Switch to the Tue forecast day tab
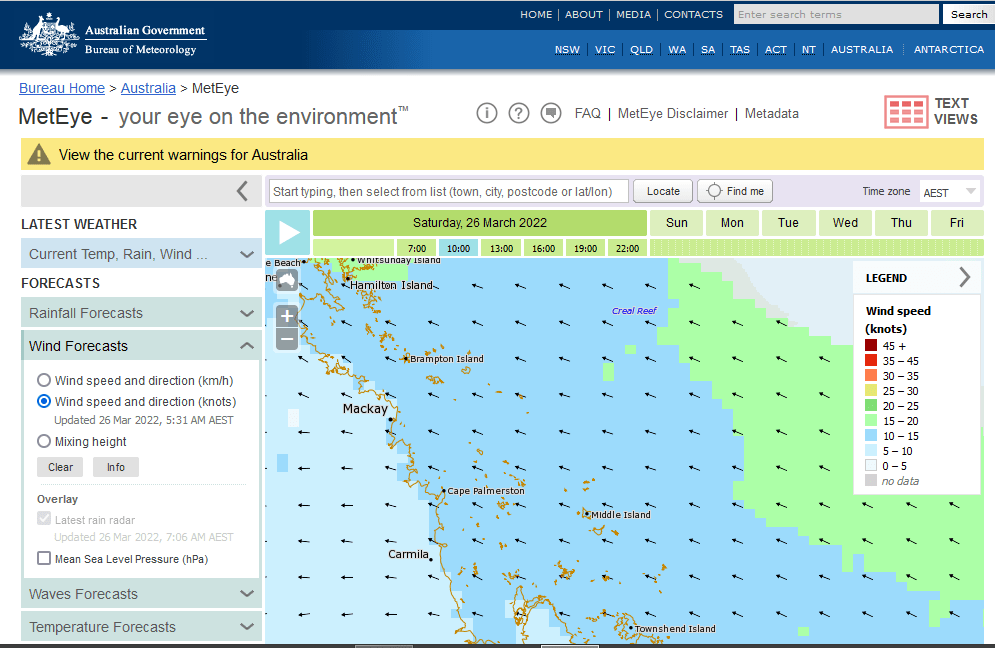 coord(788,222)
